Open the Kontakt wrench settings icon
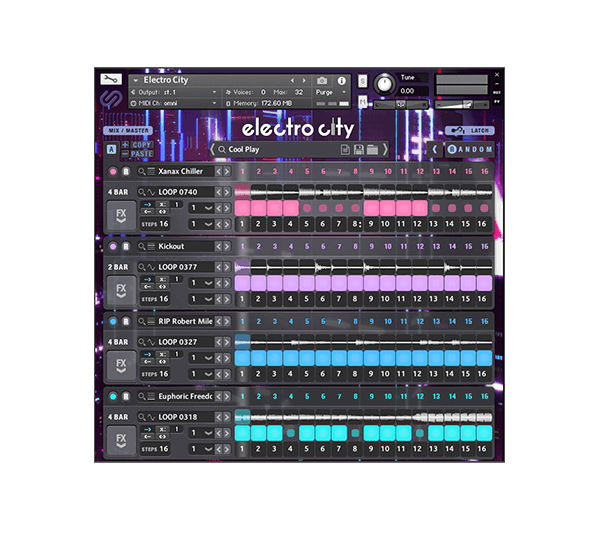The height and width of the screenshot is (543, 600). click(x=111, y=79)
